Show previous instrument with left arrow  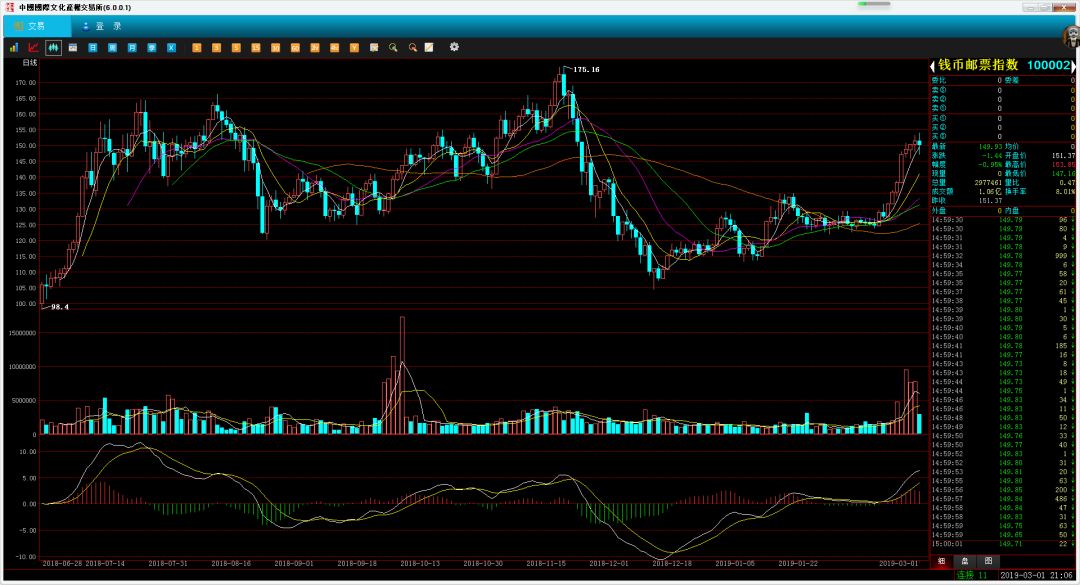pyautogui.click(x=933, y=66)
